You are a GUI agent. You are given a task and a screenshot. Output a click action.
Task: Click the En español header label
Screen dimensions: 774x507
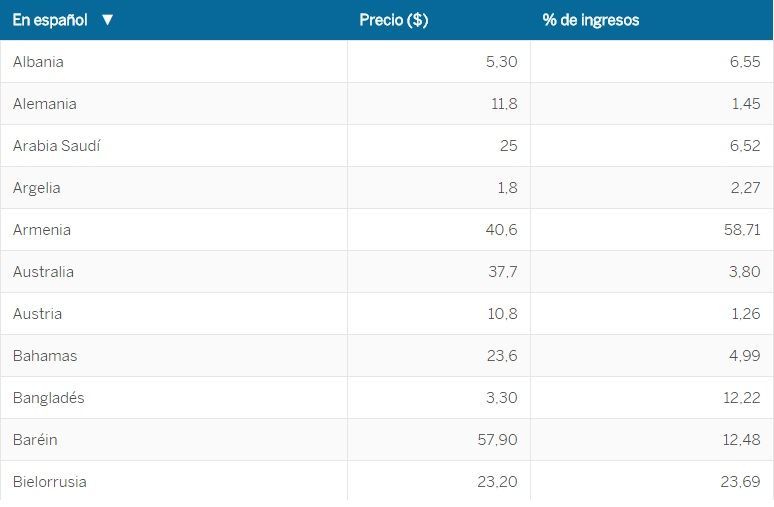(50, 20)
